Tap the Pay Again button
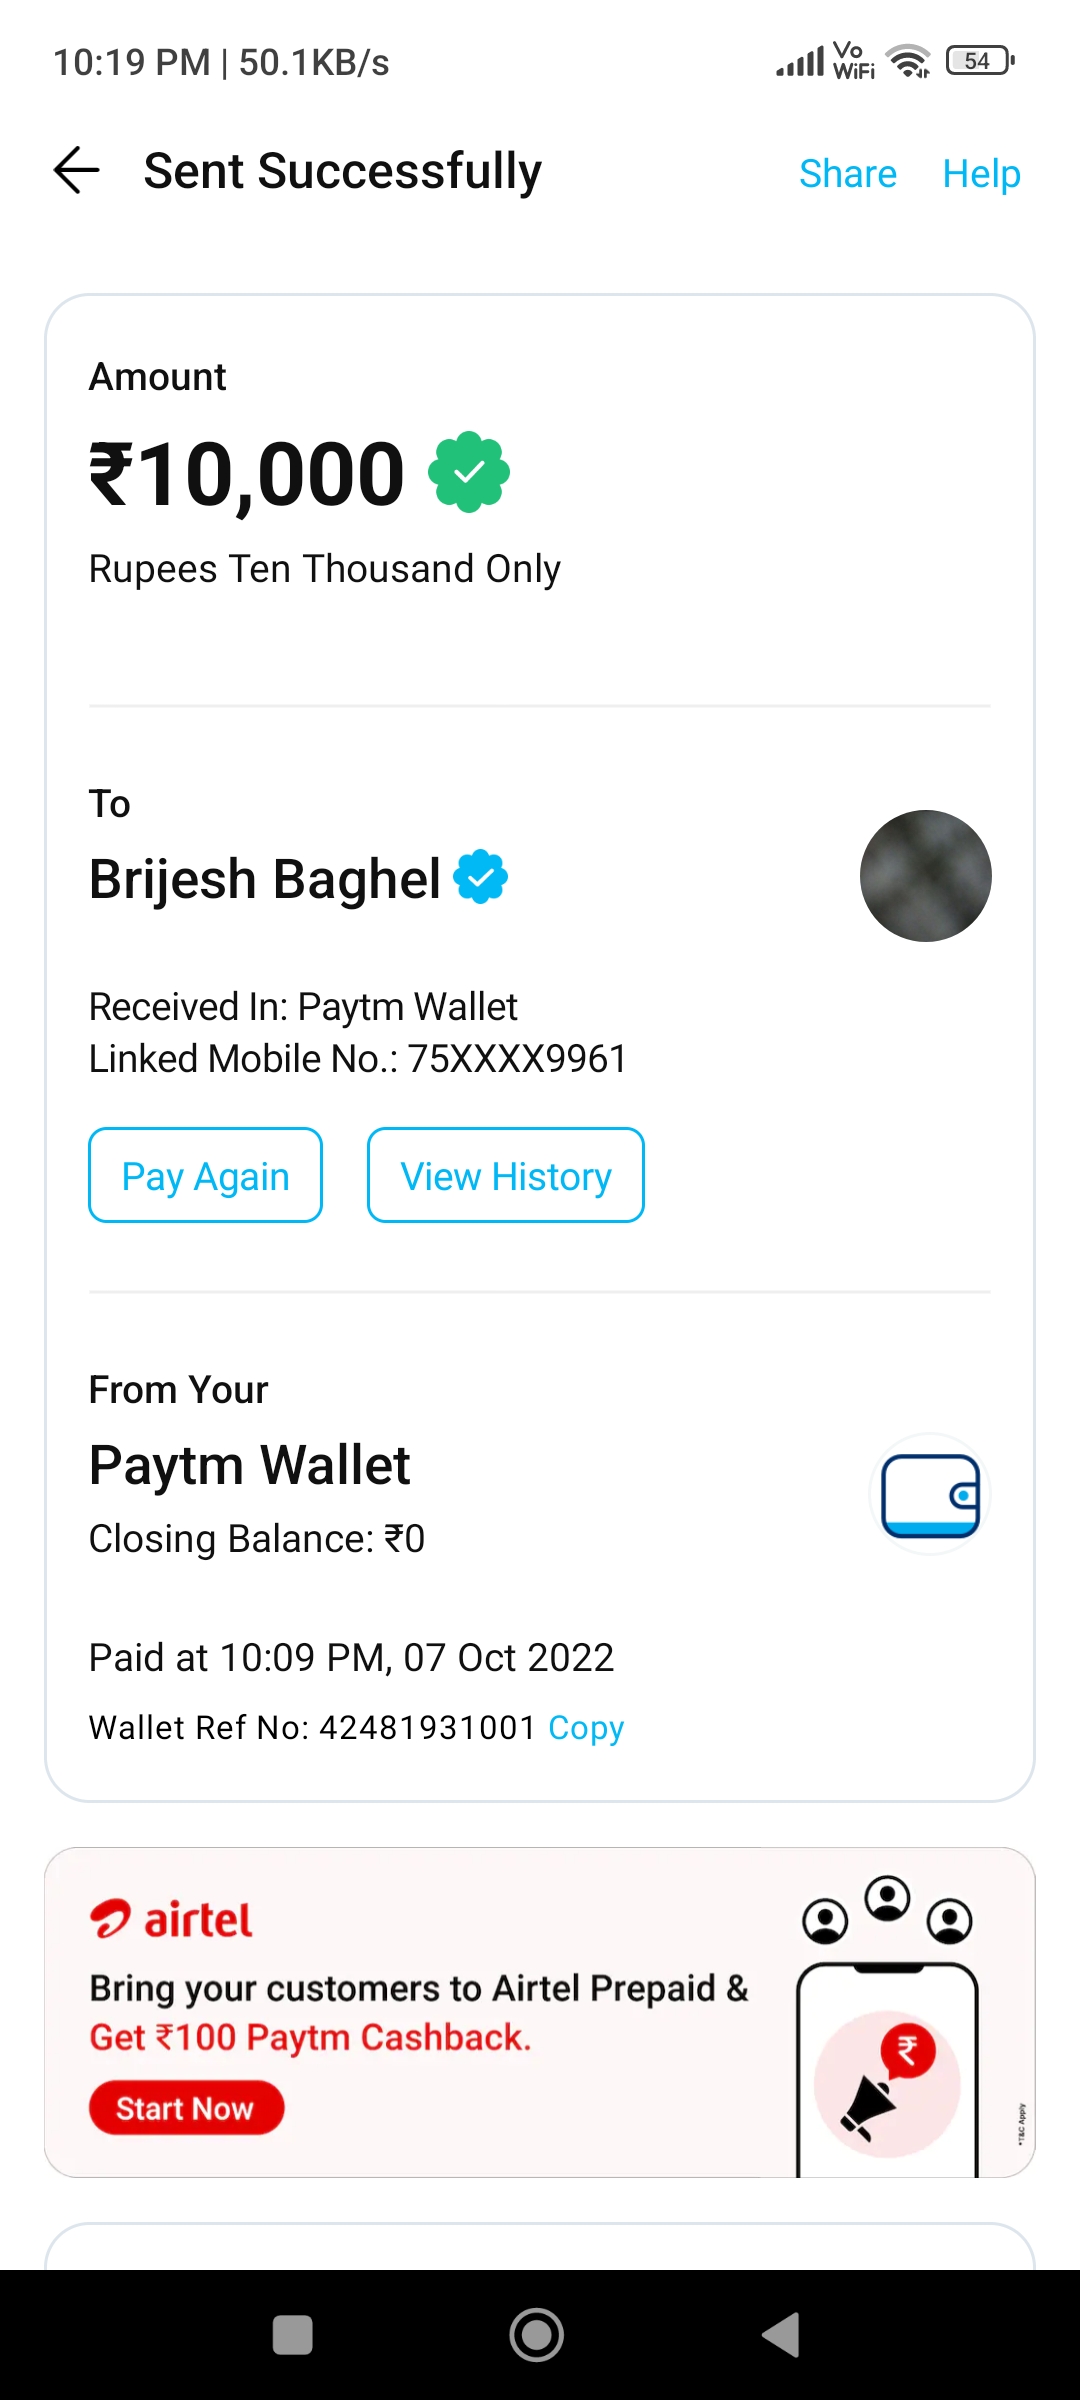Image resolution: width=1080 pixels, height=2400 pixels. pos(205,1176)
